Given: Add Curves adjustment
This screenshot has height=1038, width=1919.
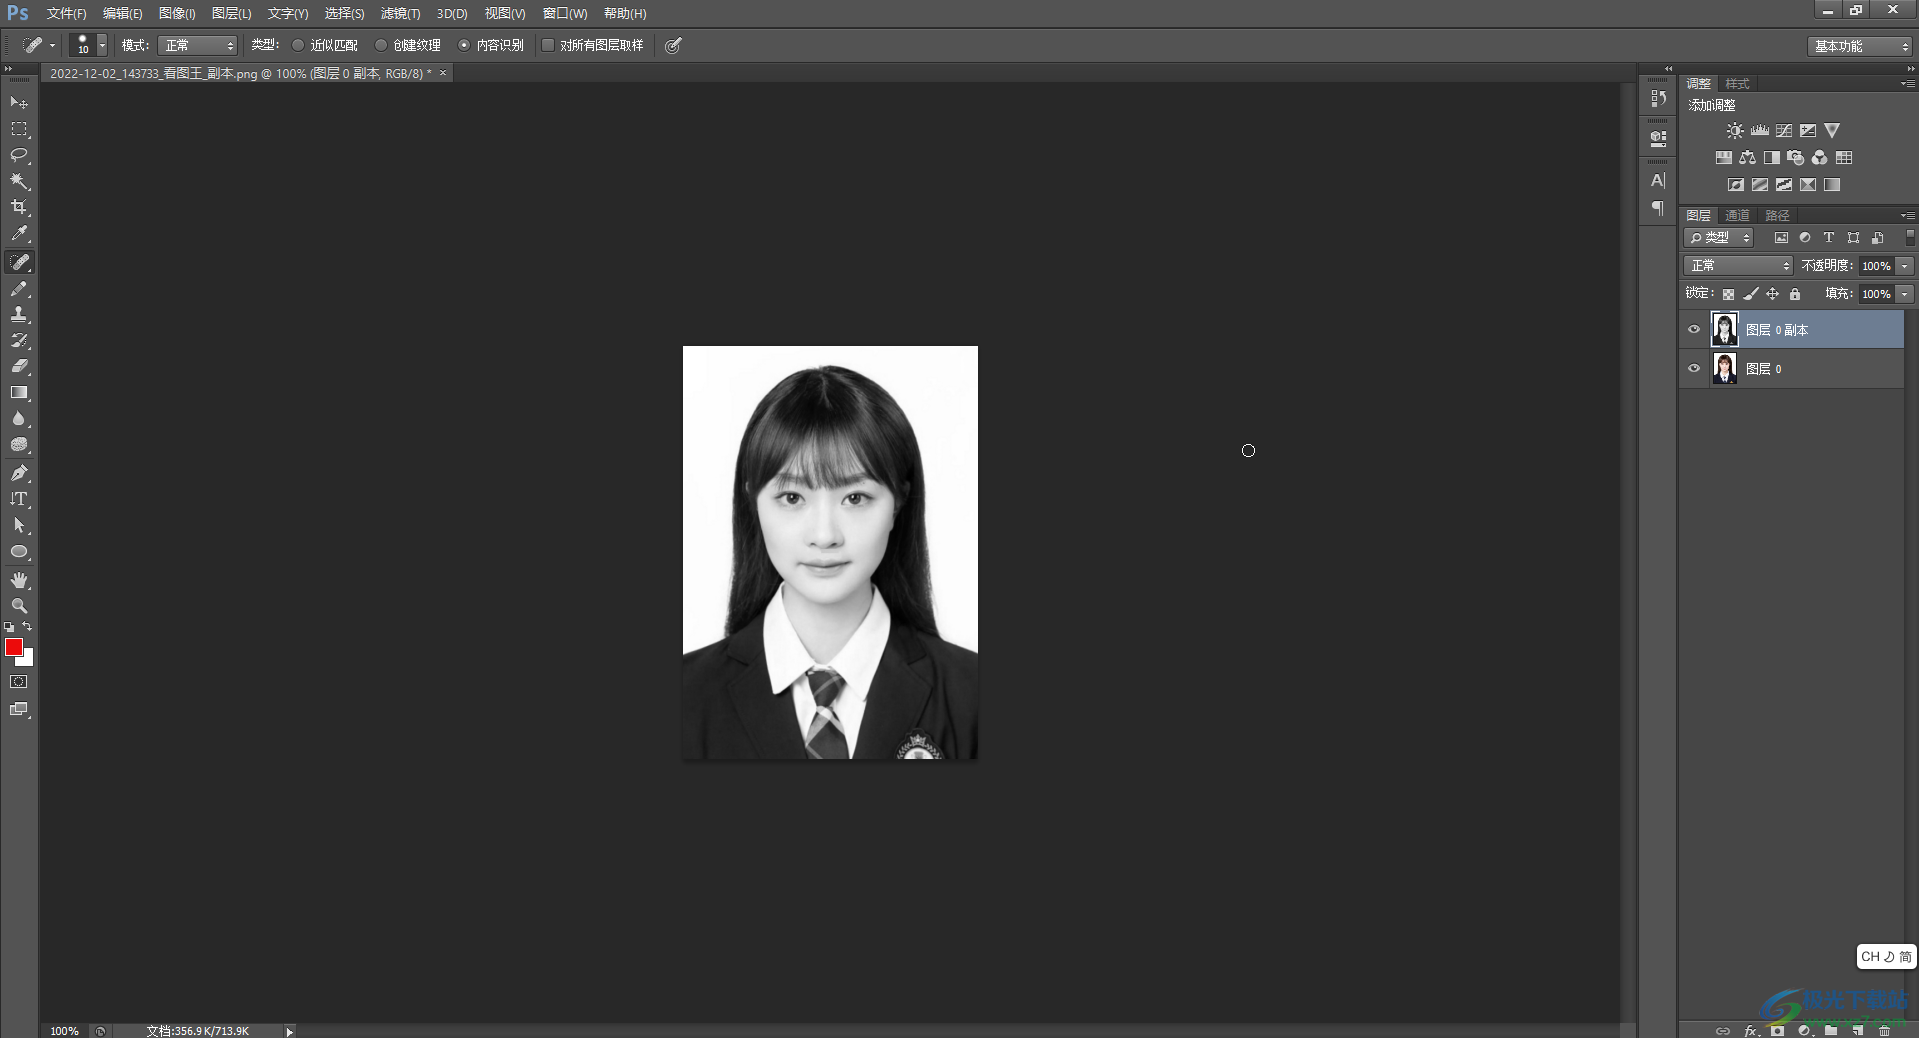Looking at the screenshot, I should [1784, 131].
